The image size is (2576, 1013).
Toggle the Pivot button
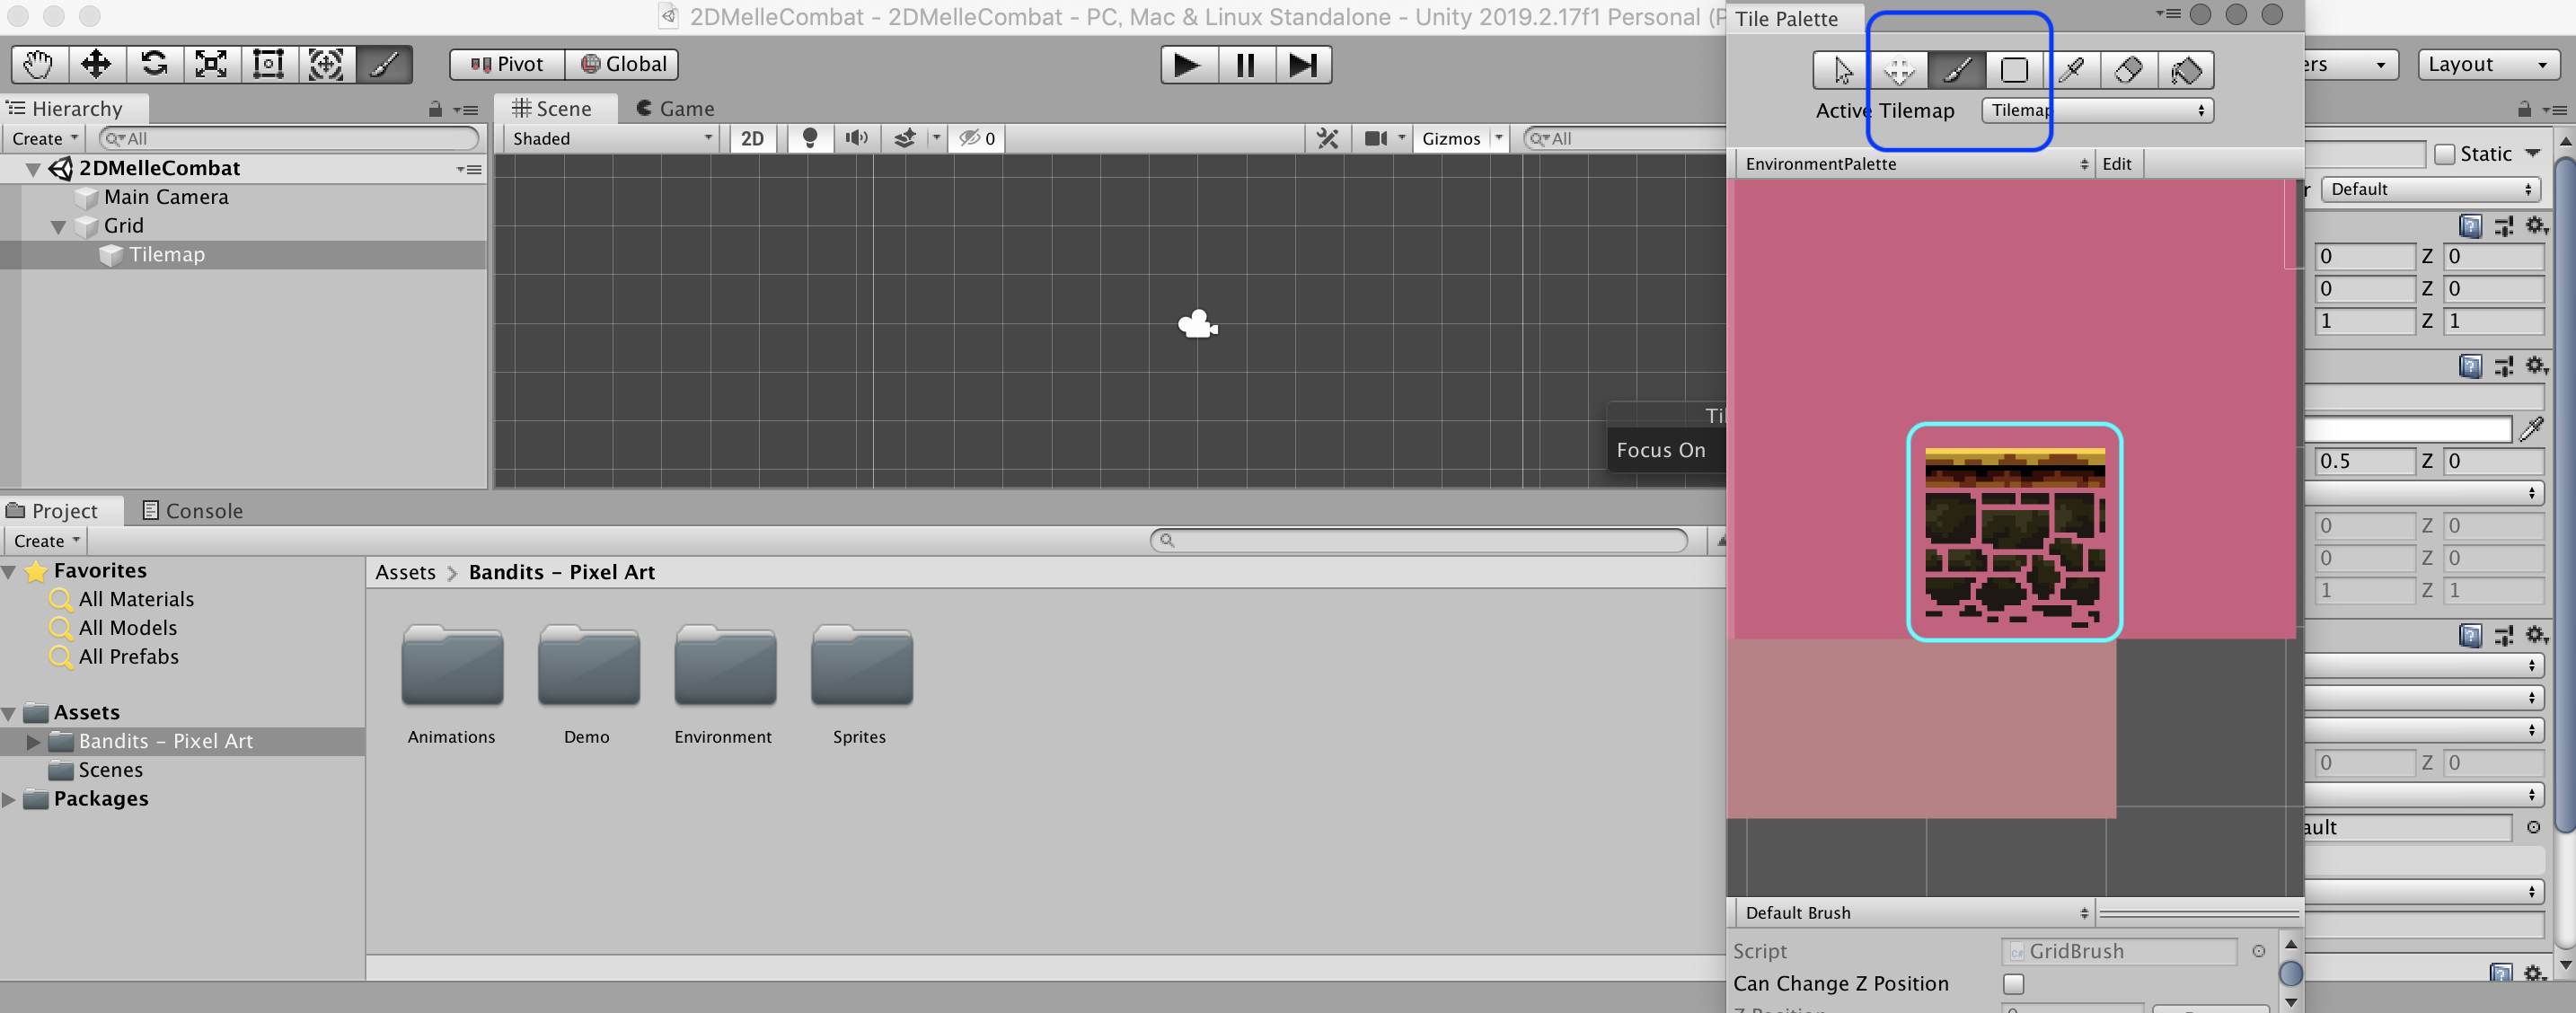tap(507, 65)
